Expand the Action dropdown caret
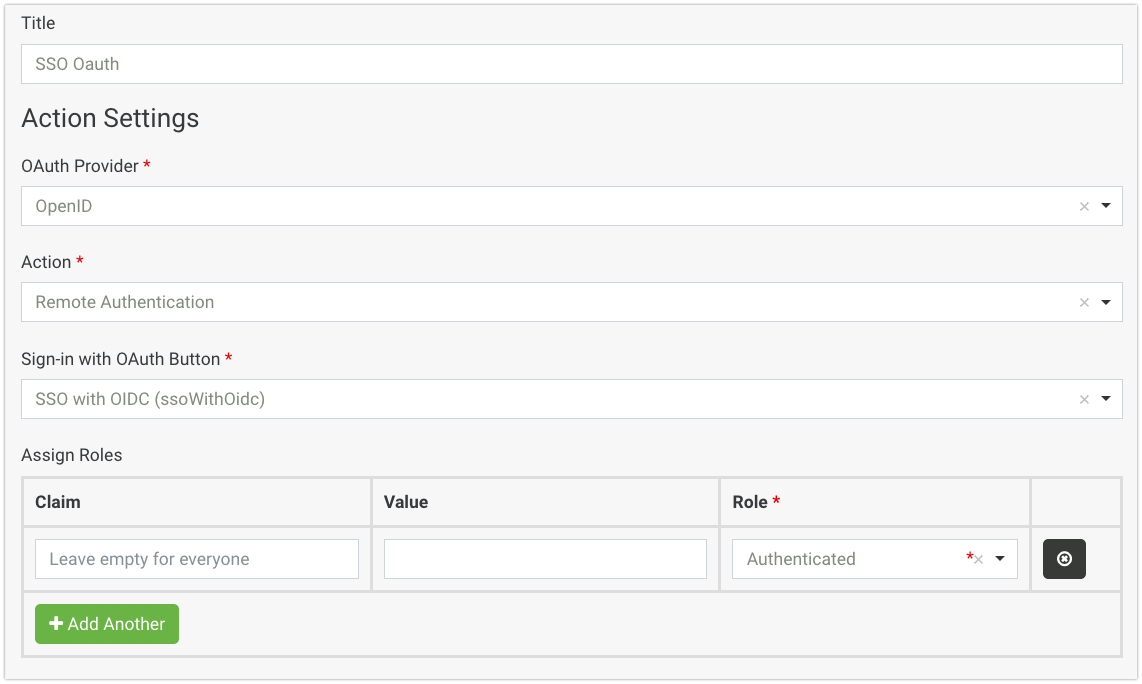This screenshot has height=684, width=1142. pos(1106,302)
